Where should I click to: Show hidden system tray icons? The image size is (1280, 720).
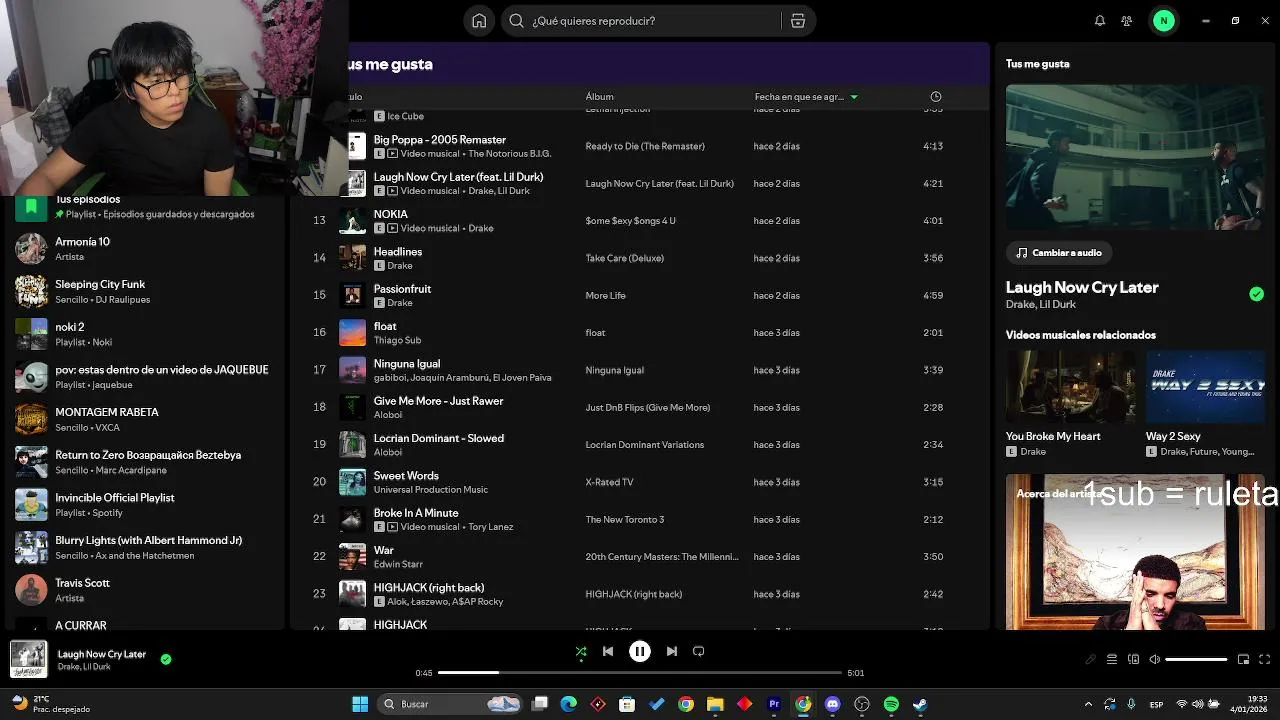pyautogui.click(x=1088, y=704)
